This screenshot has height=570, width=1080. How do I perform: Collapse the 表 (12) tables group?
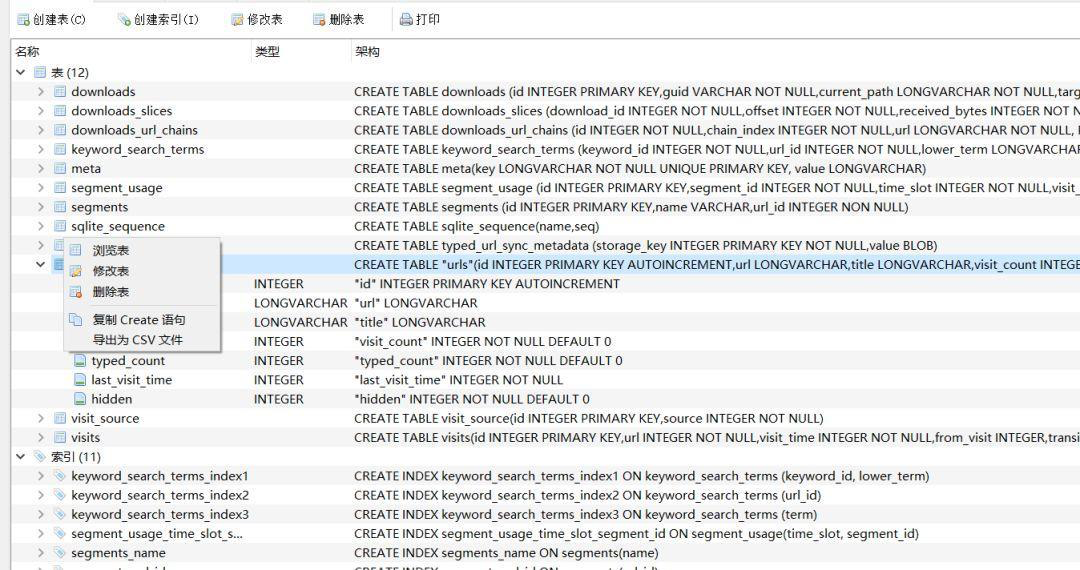point(21,72)
